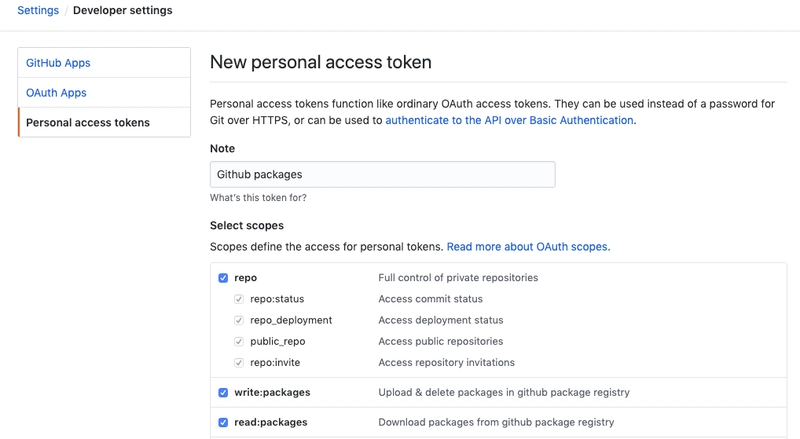800x439 pixels.
Task: Uncheck the write:packages scope
Action: pyautogui.click(x=224, y=392)
